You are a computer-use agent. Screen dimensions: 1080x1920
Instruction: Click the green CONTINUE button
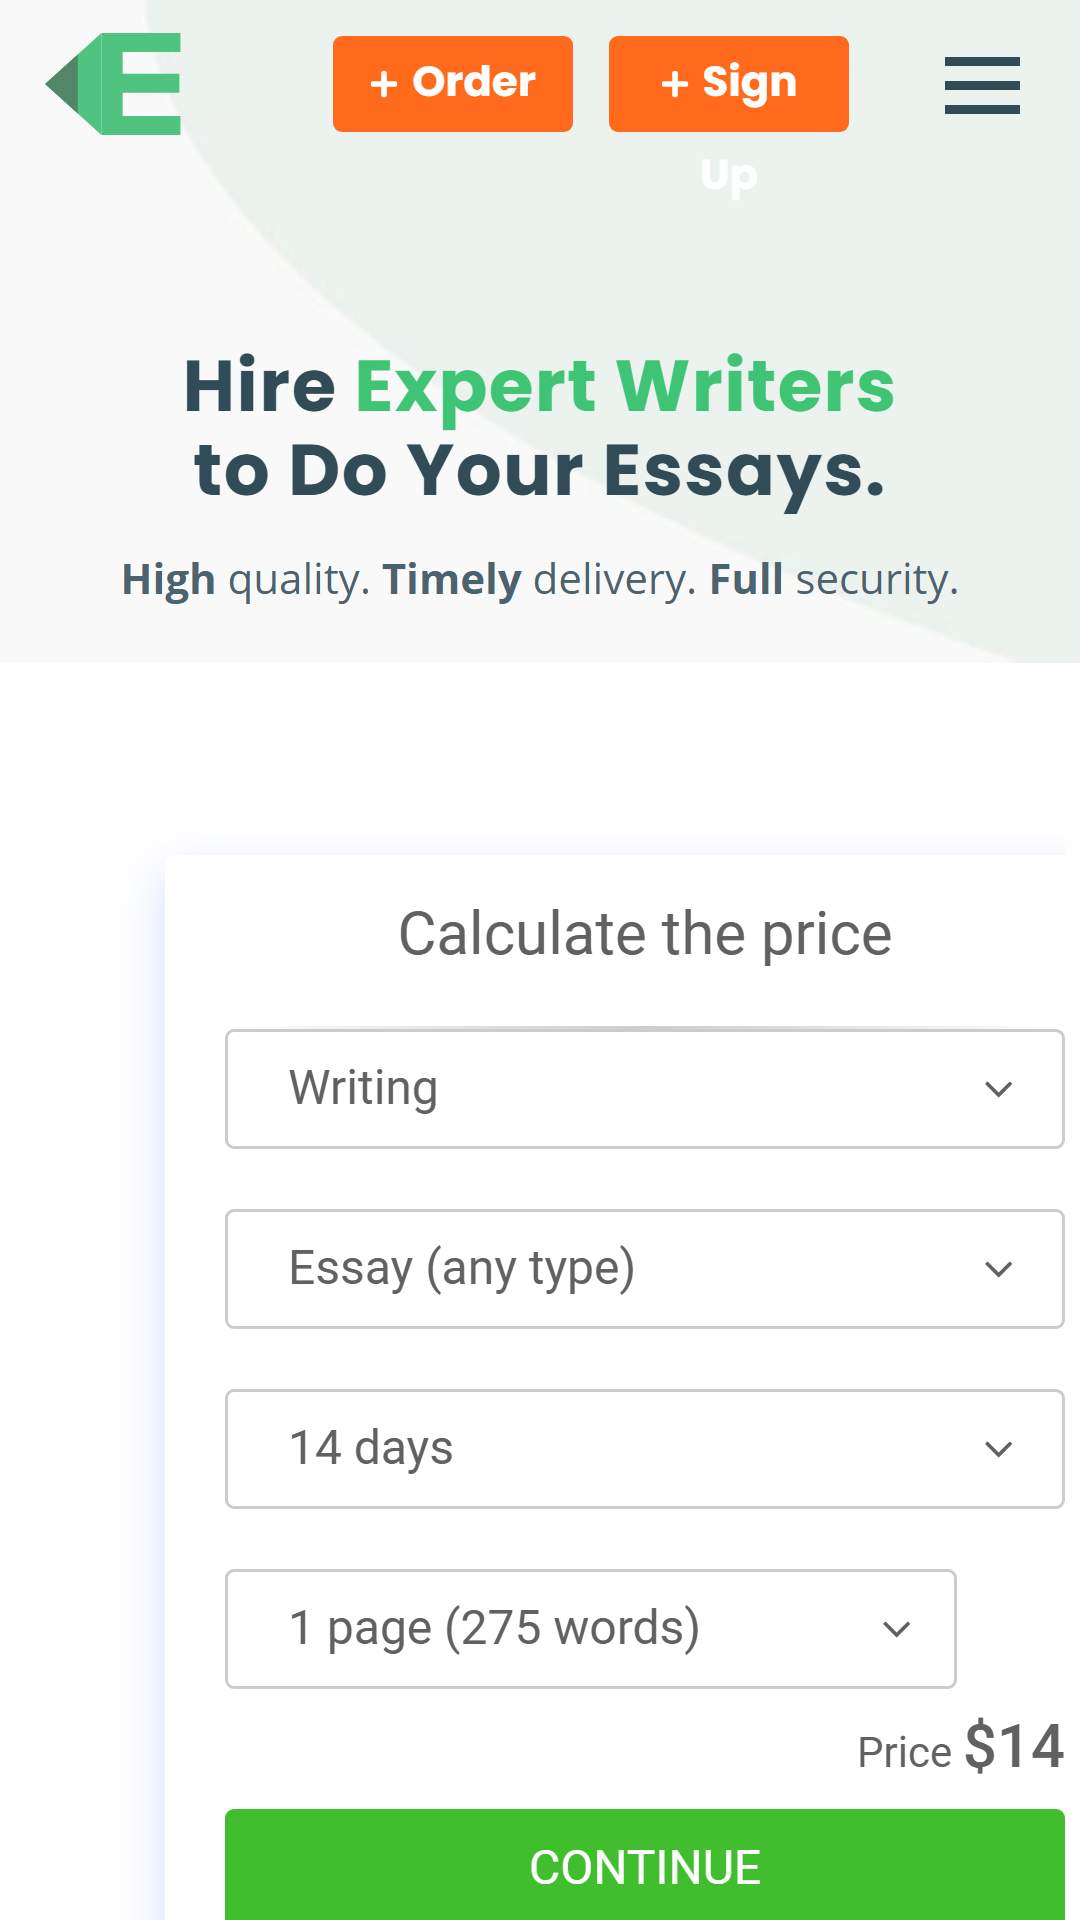coord(645,1865)
